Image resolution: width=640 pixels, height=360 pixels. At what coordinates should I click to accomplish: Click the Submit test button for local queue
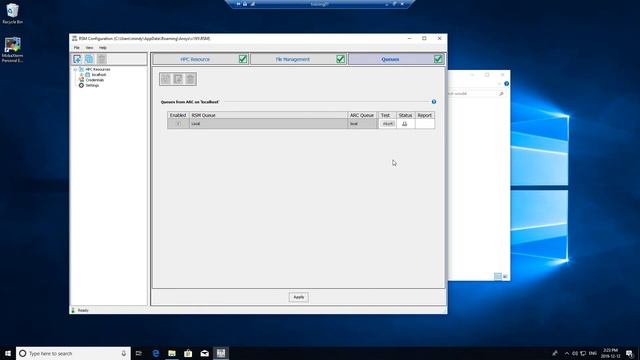point(387,124)
